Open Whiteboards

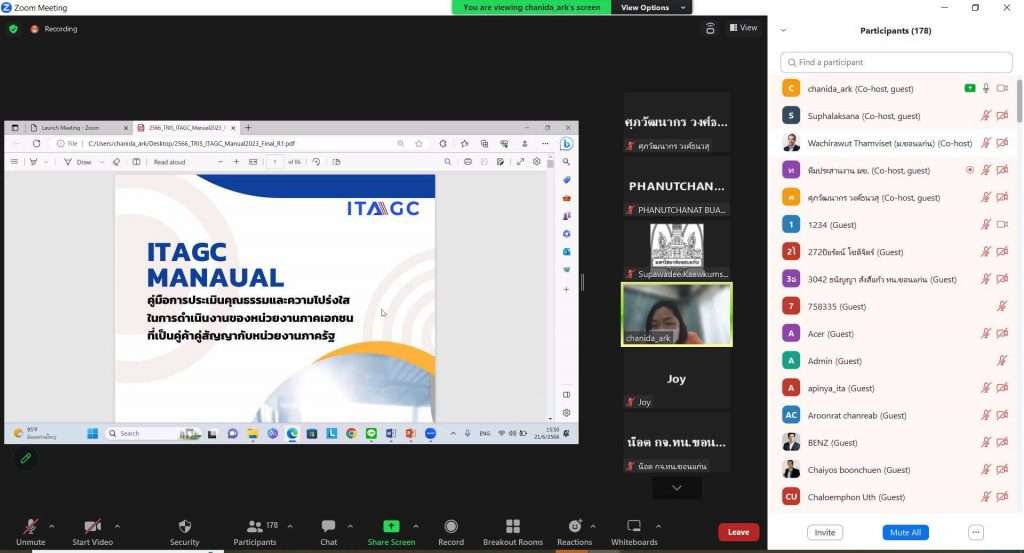(x=634, y=532)
